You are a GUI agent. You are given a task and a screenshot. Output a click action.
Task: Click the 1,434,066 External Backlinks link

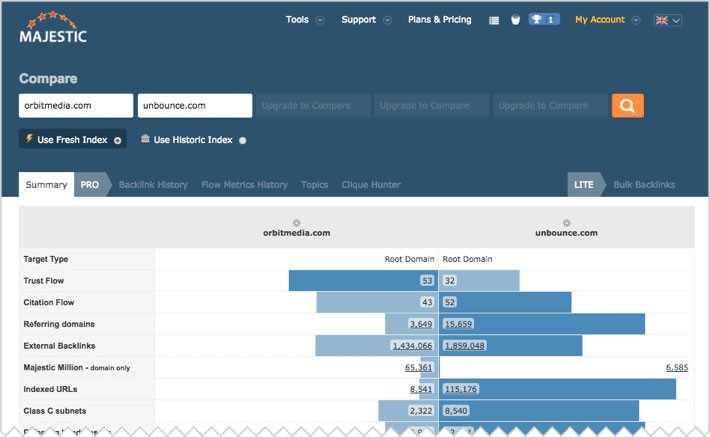(x=412, y=345)
